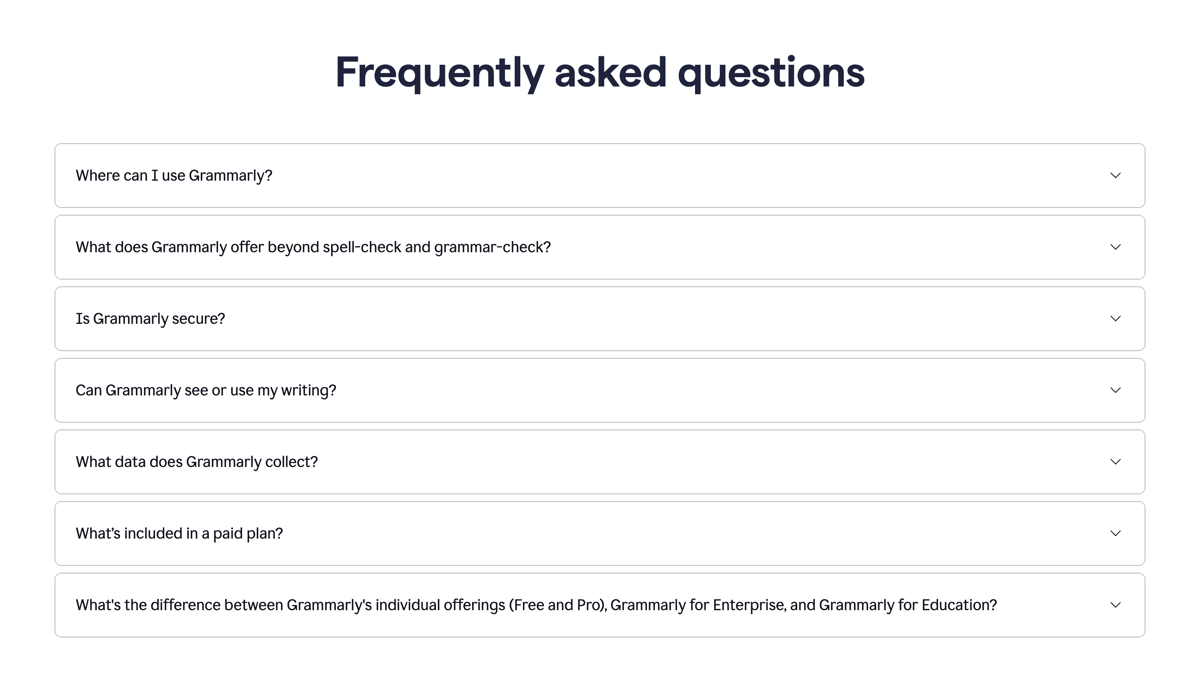1200x692 pixels.
Task: Open the chevron on the first FAQ item
Action: tap(1115, 175)
